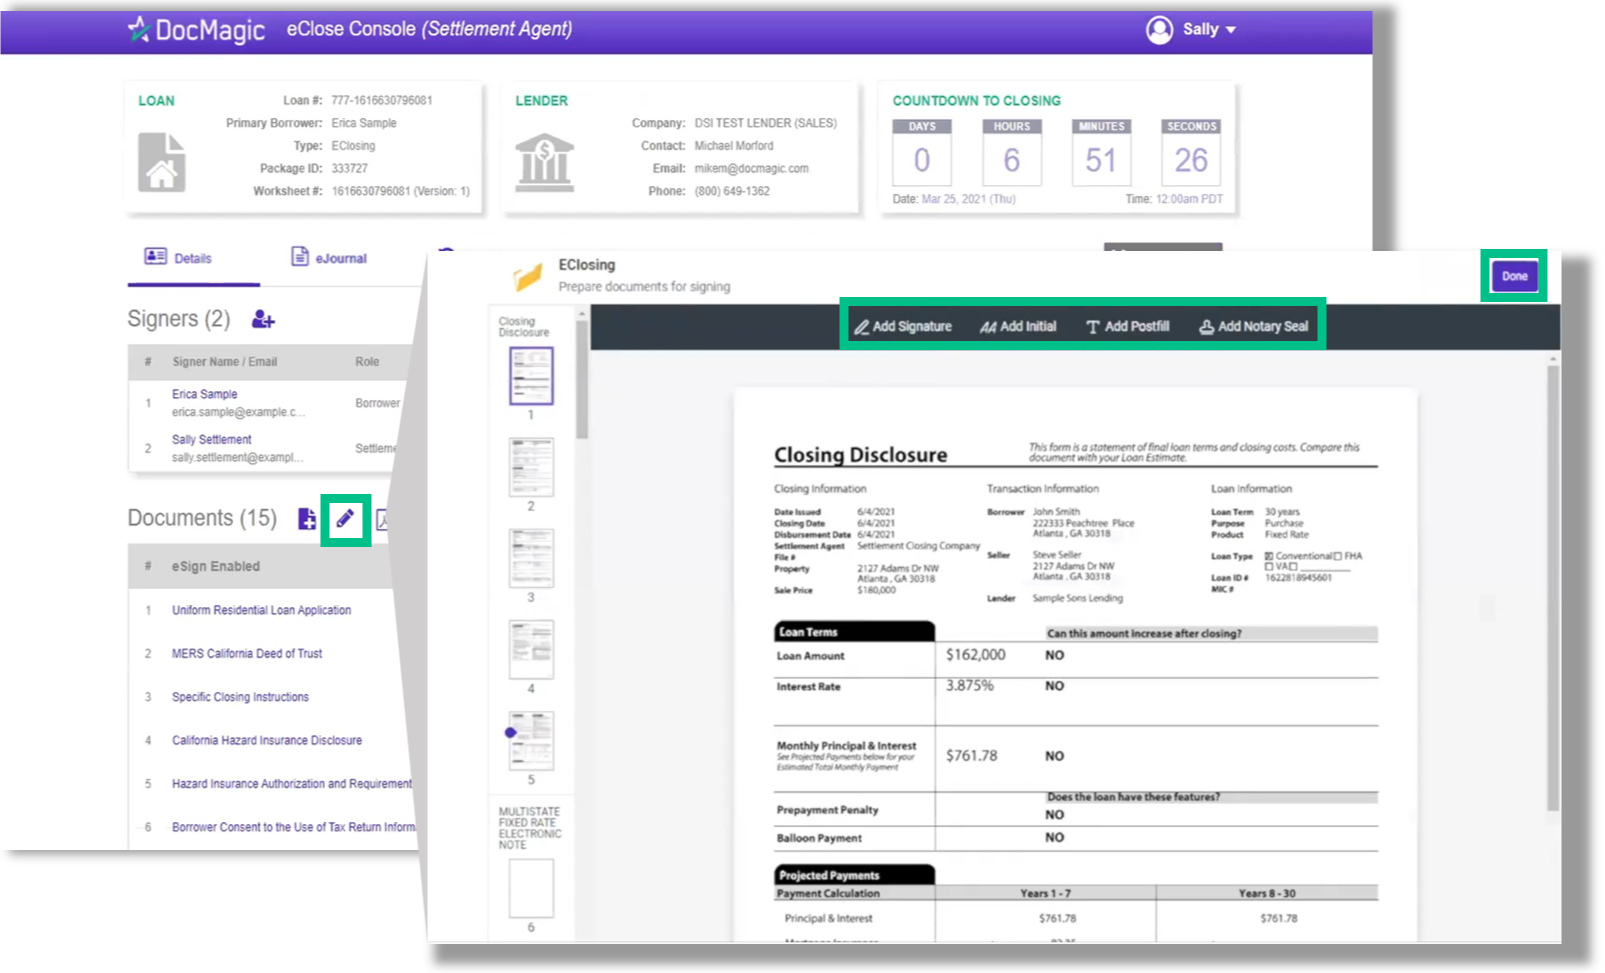Click the 'Role' column header in Signers table
The image size is (1605, 973).
[x=367, y=362]
